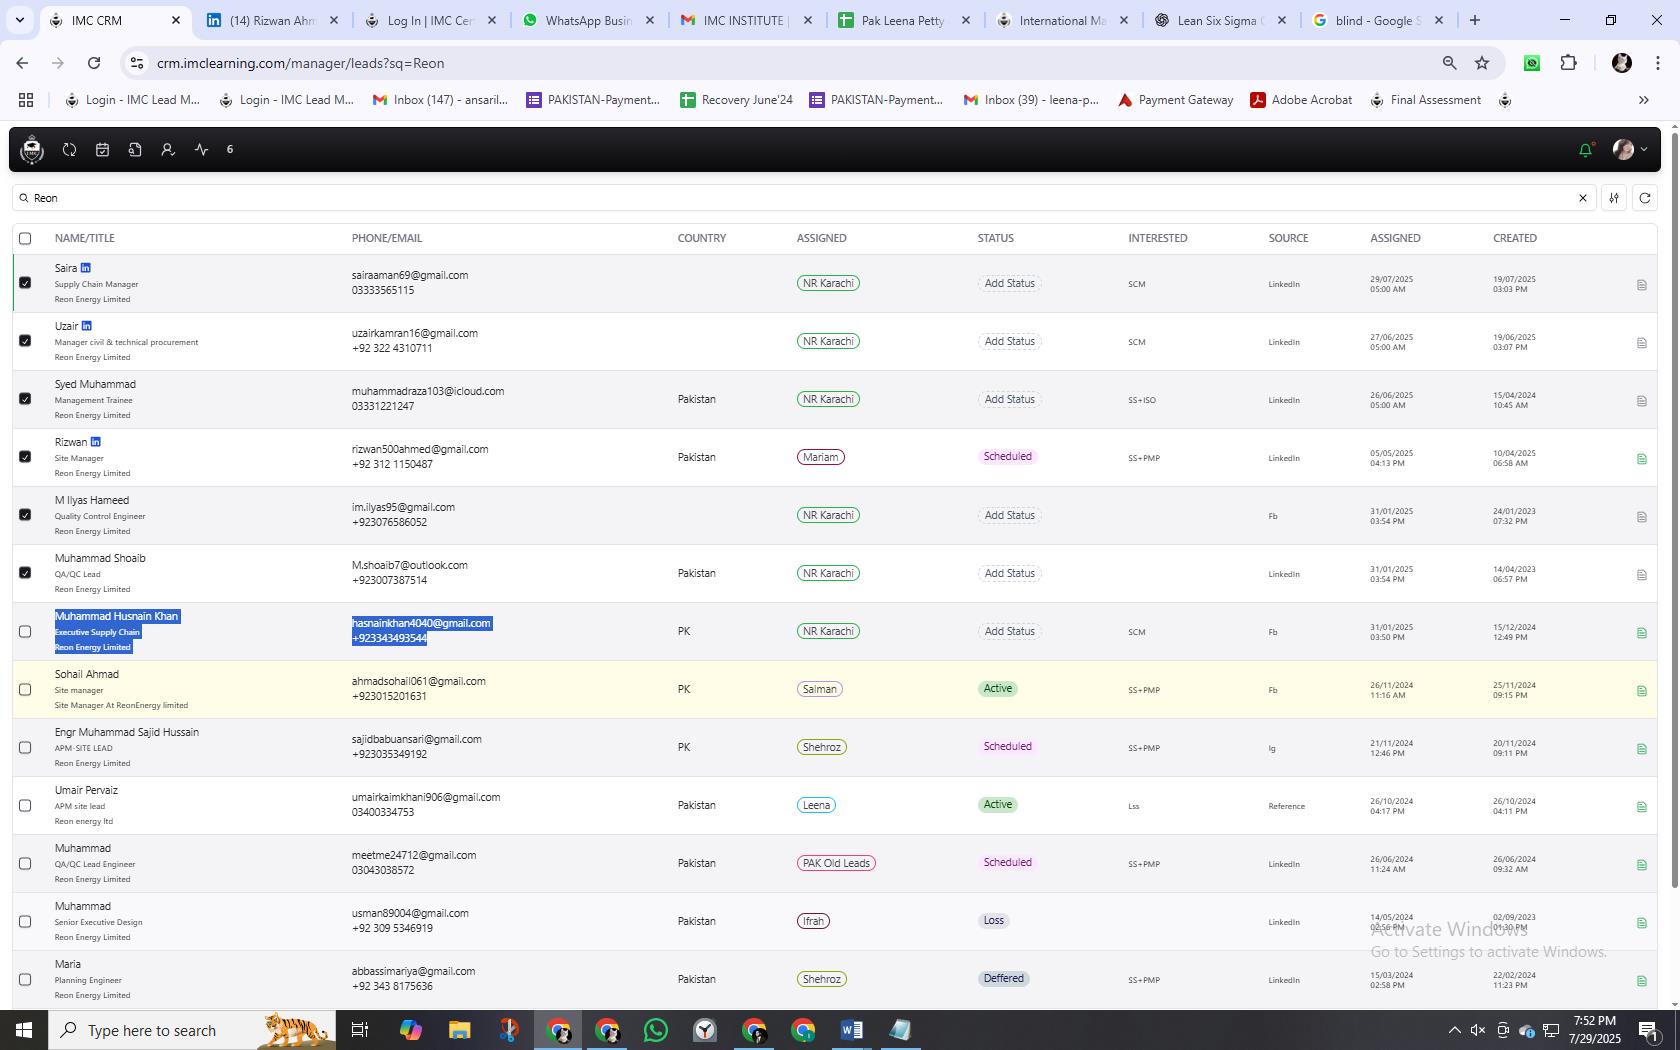Open the Recovery June'24 bookmark

(737, 100)
